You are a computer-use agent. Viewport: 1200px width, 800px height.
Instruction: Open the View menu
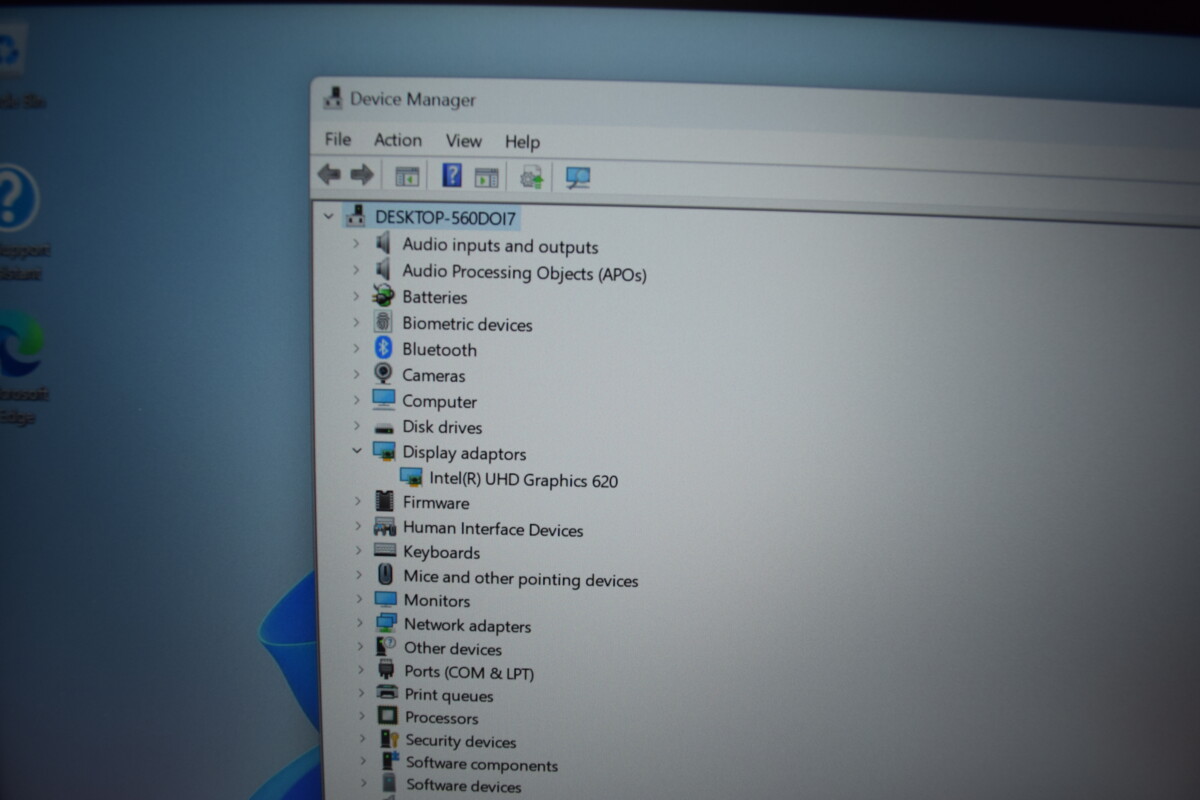pos(464,141)
